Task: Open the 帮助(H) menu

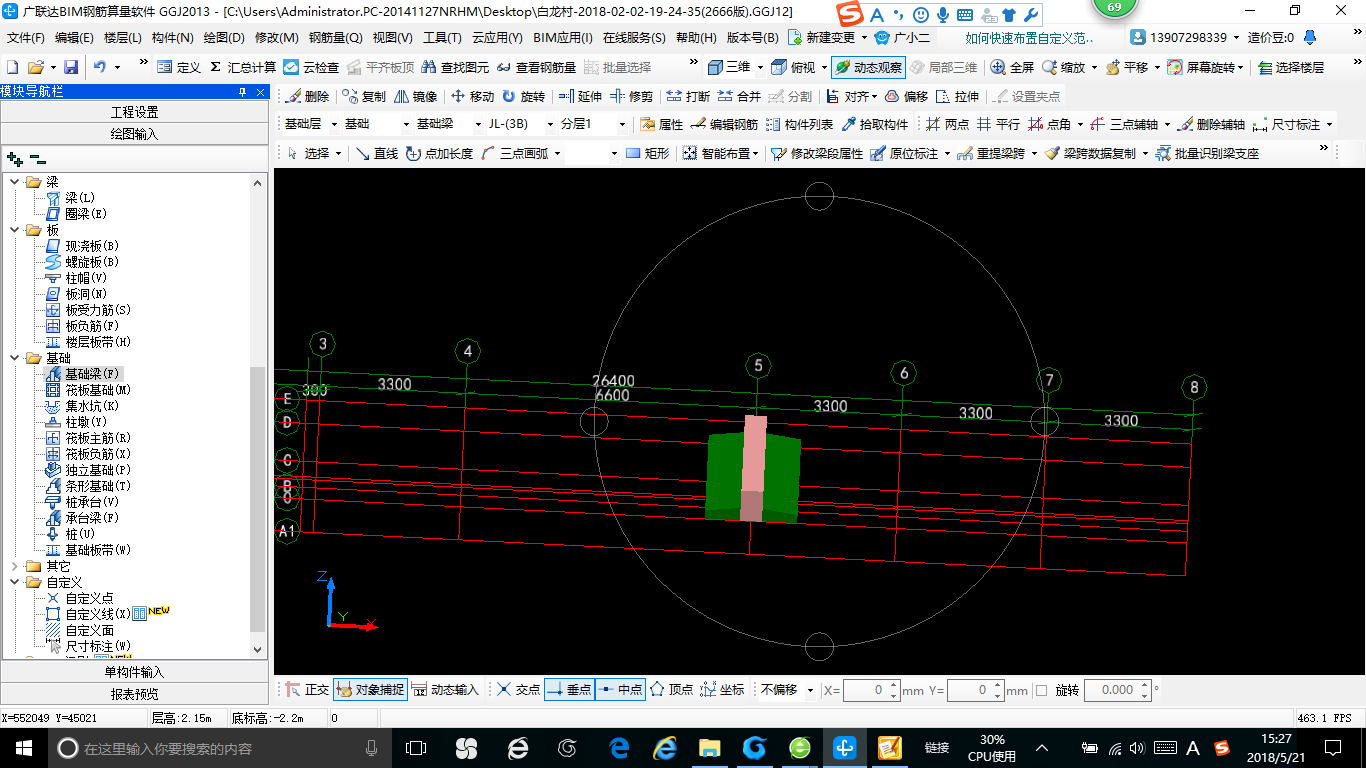Action: (x=696, y=38)
